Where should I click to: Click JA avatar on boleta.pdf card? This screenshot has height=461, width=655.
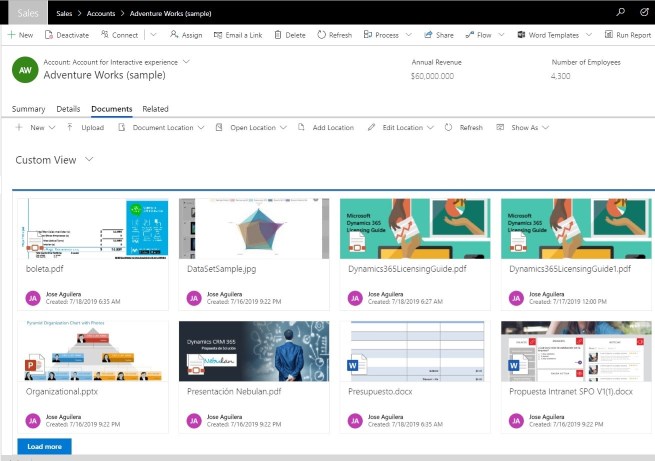coord(33,298)
